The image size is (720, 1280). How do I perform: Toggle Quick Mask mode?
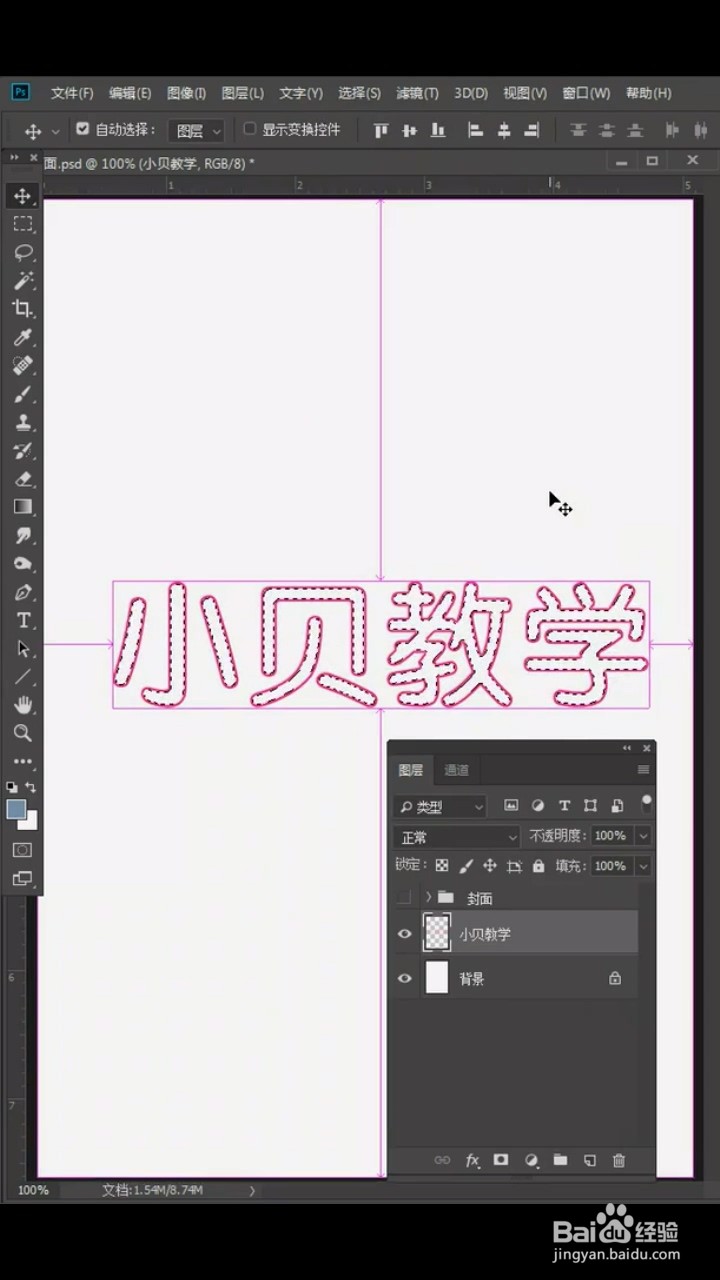(23, 850)
